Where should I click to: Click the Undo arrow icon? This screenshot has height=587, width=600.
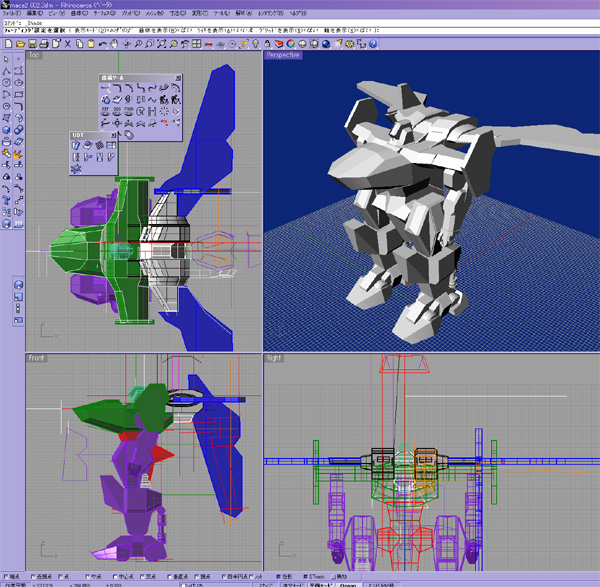pyautogui.click(x=103, y=44)
